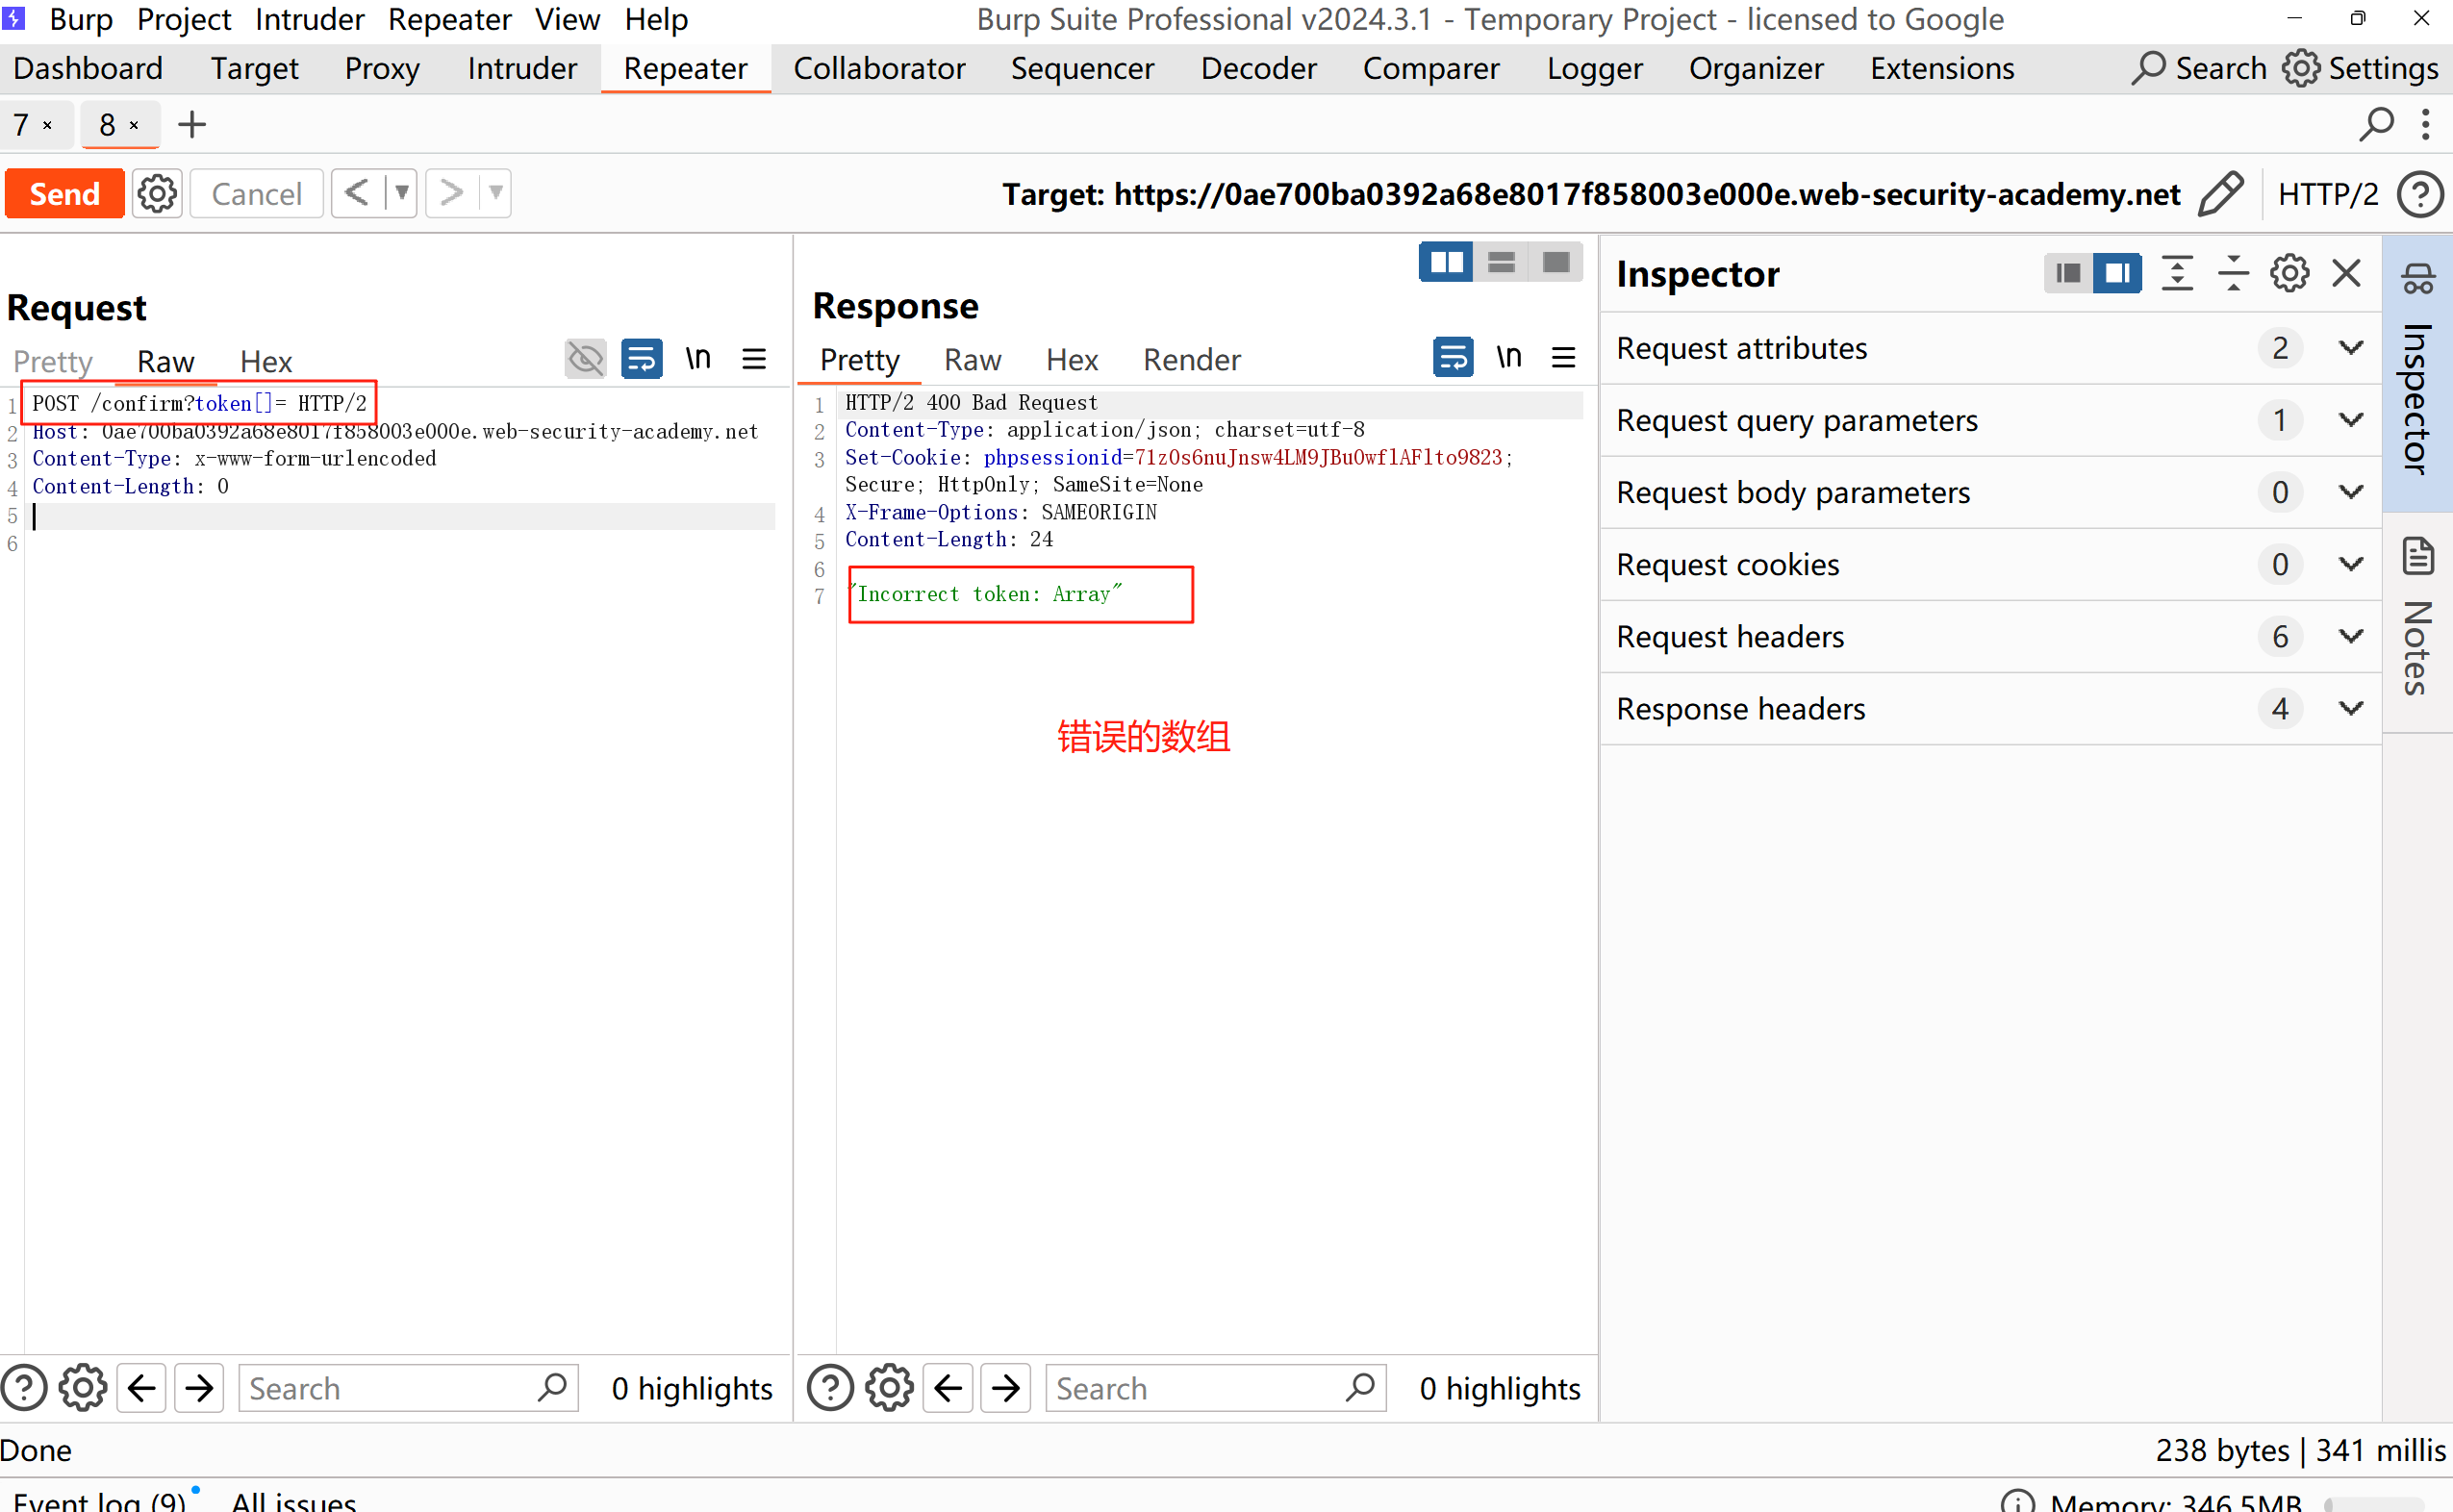Open the history back dropdown arrow

pos(402,193)
